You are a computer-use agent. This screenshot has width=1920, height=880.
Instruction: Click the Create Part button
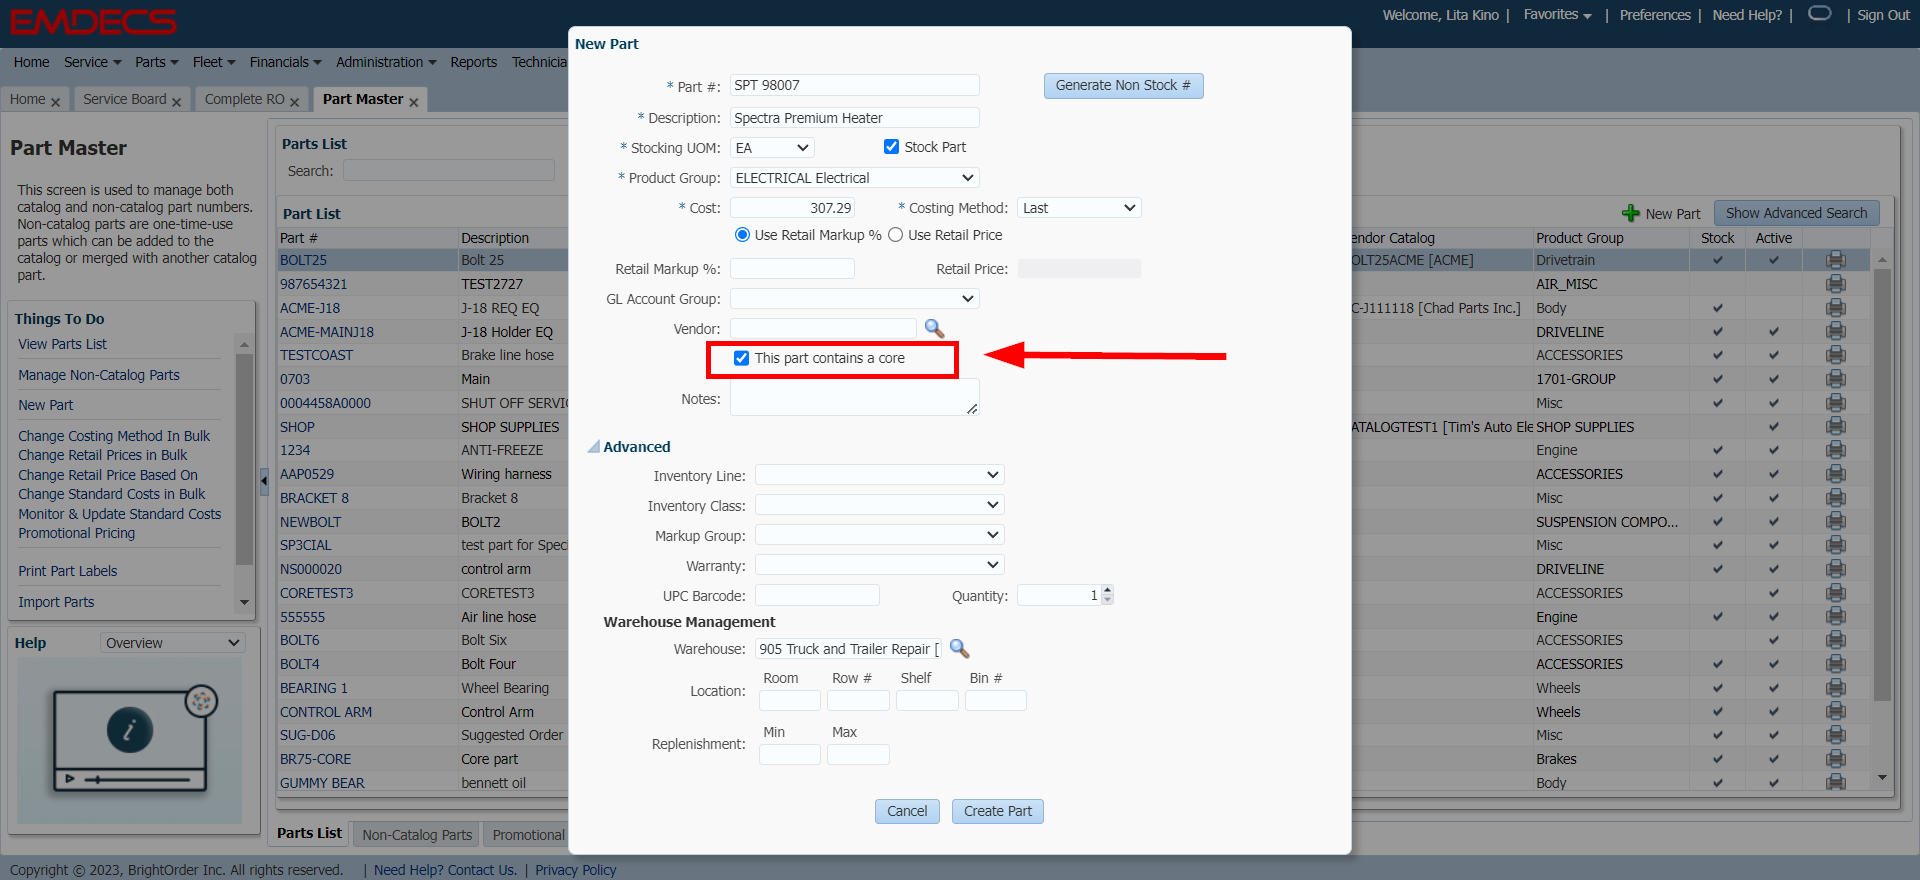tap(997, 811)
